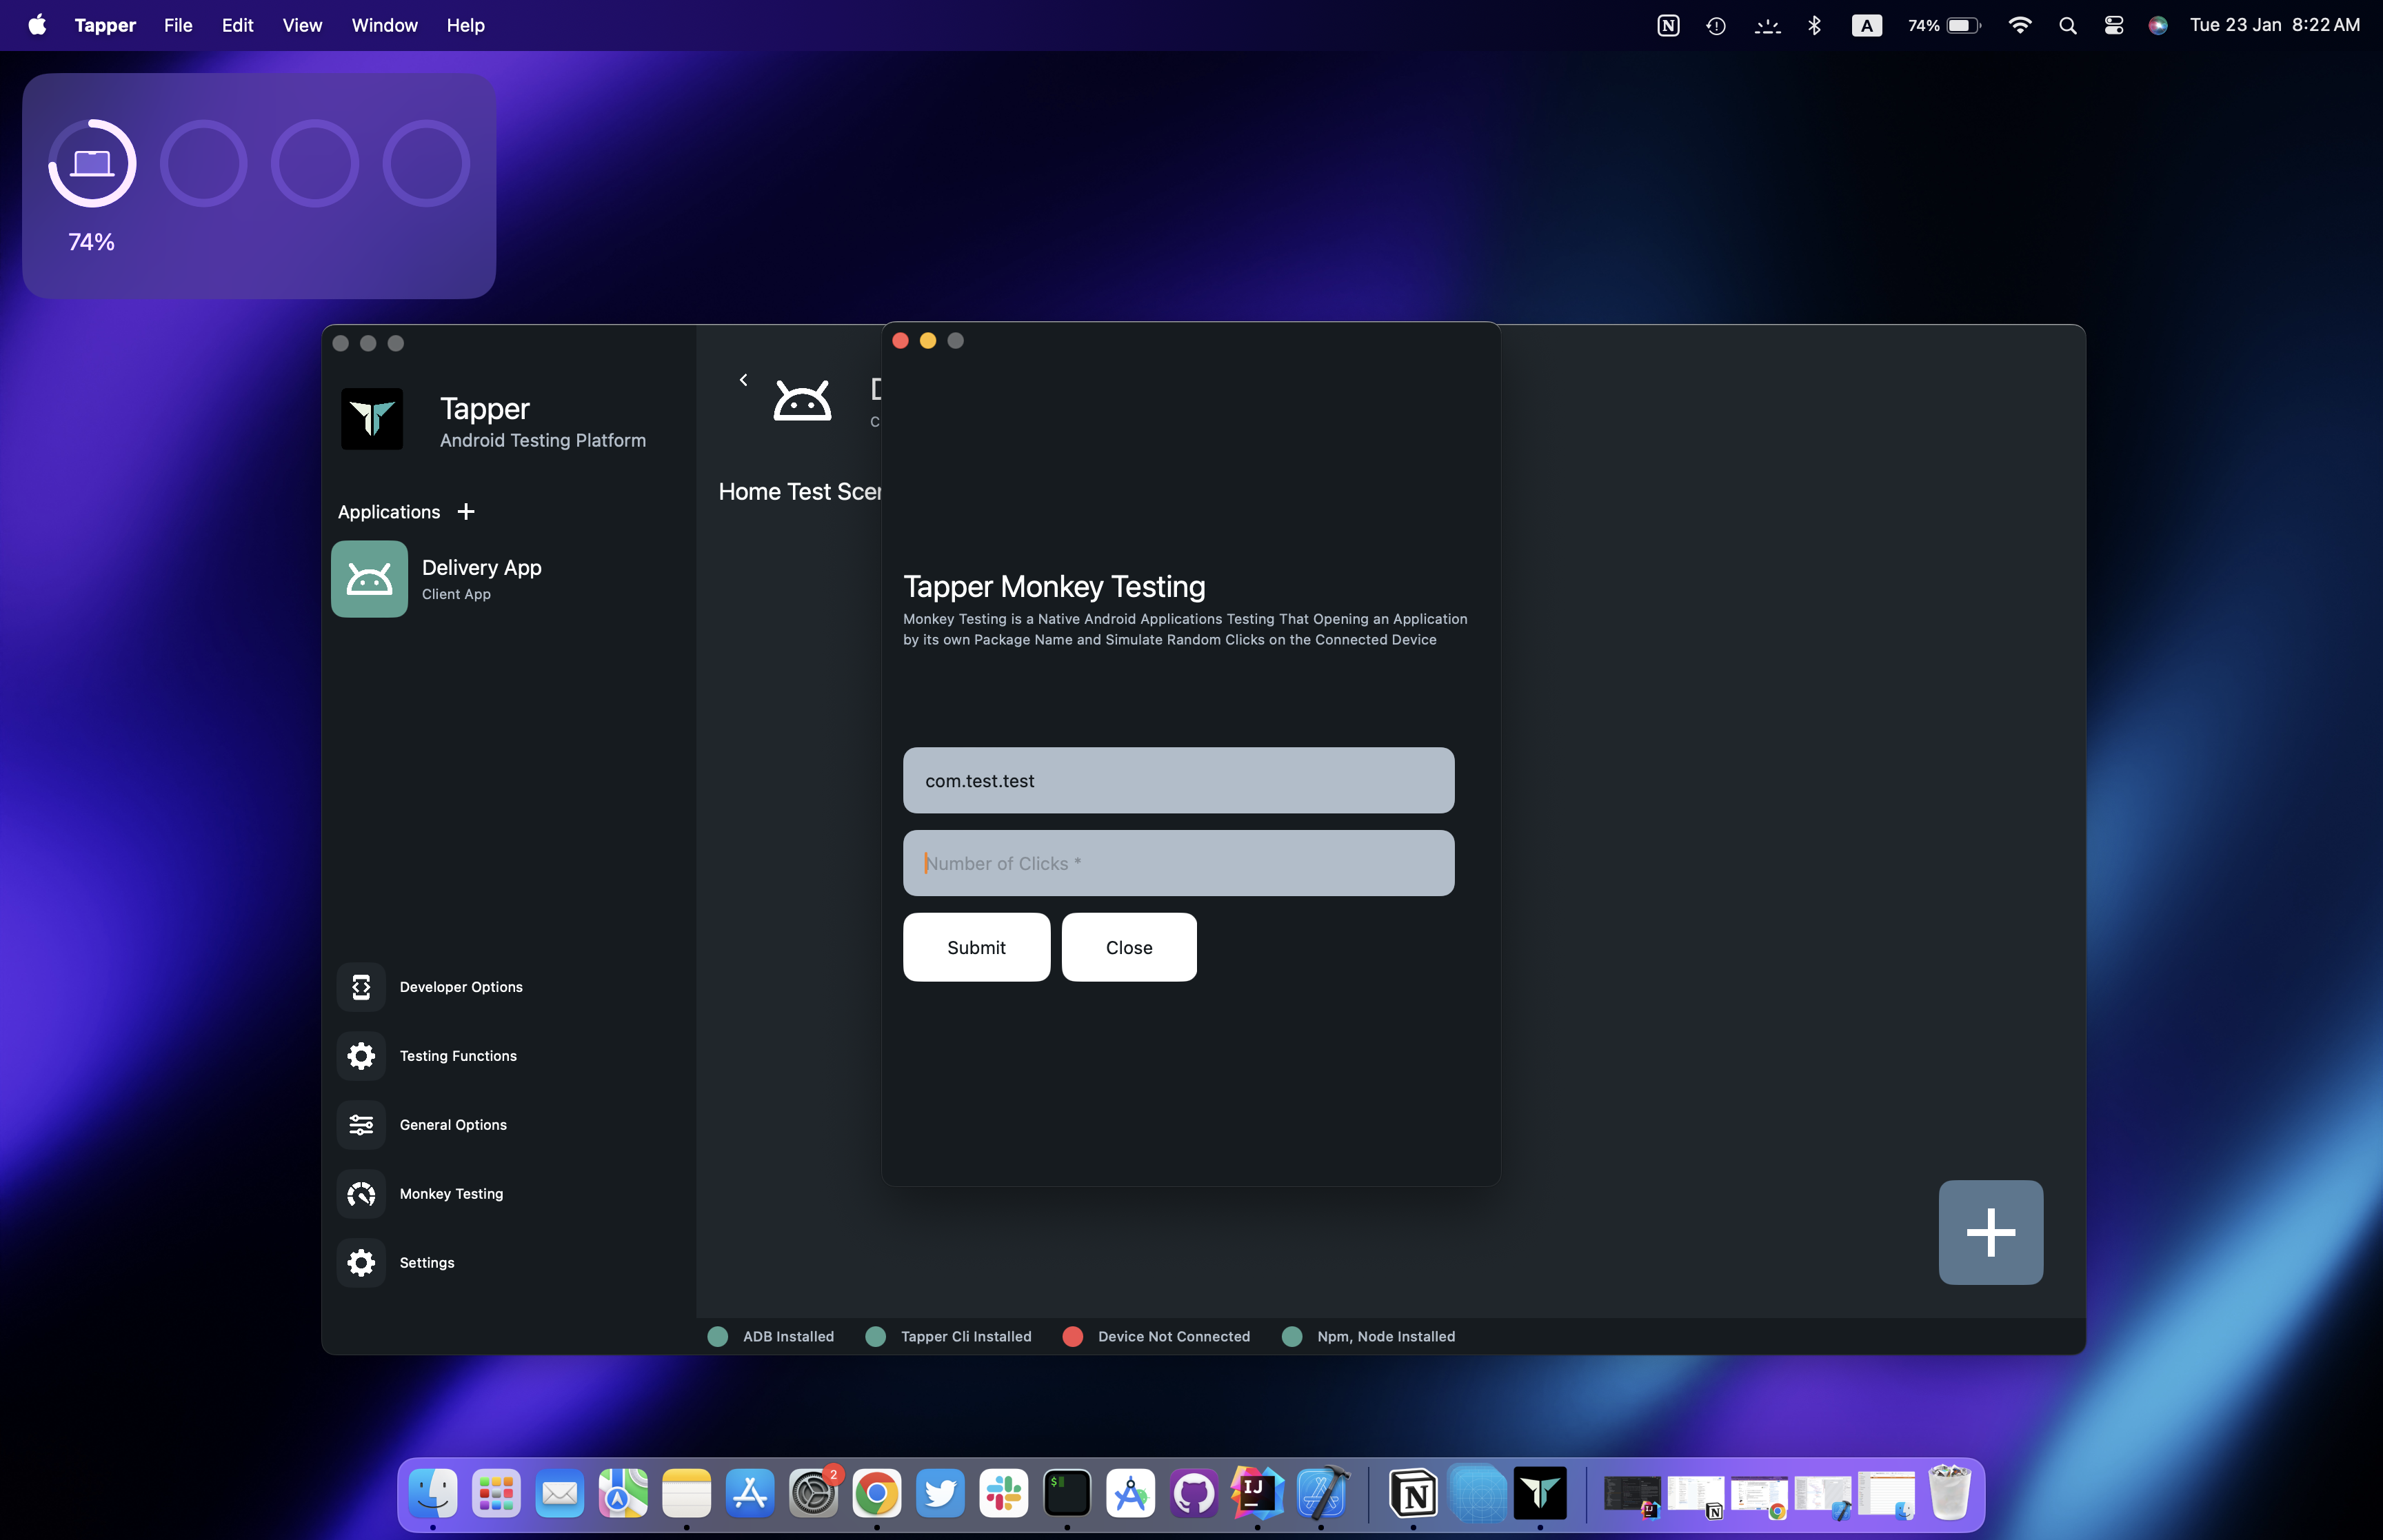Click the Wi-Fi icon in menu bar

(x=2020, y=25)
